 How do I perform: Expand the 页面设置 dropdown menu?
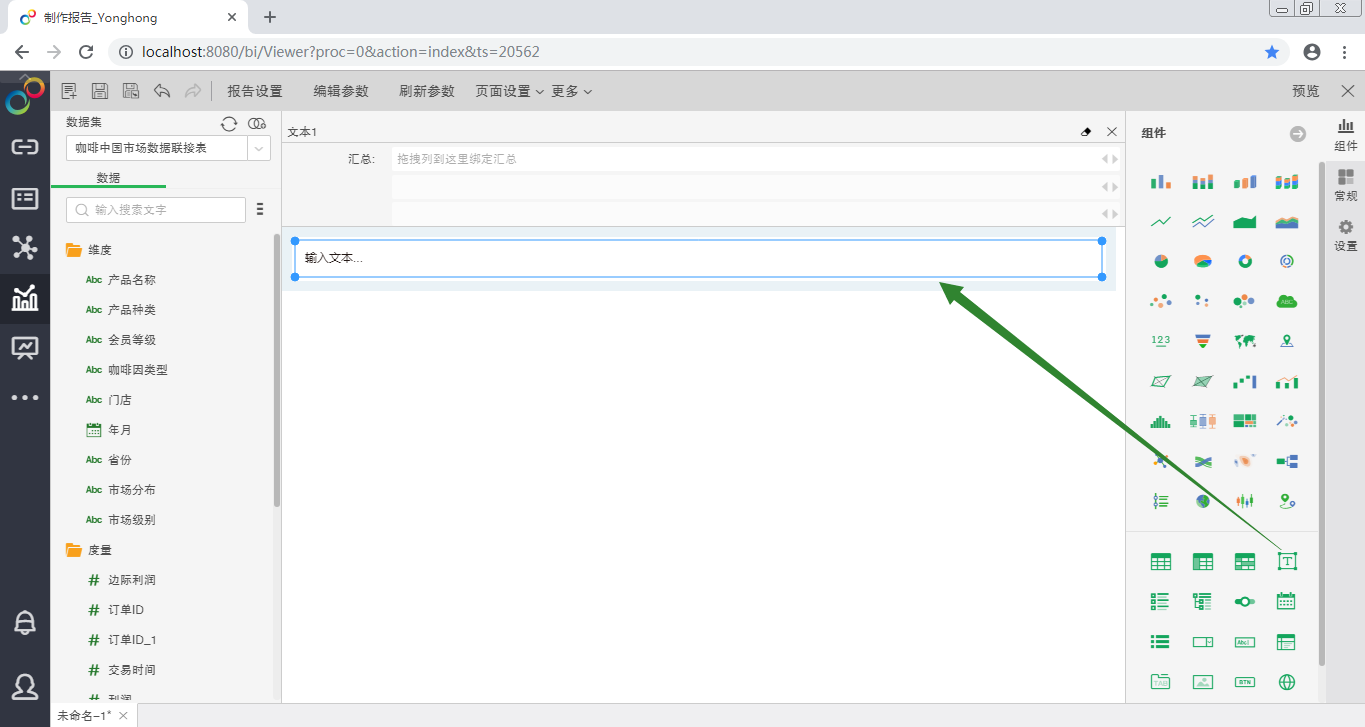509,91
